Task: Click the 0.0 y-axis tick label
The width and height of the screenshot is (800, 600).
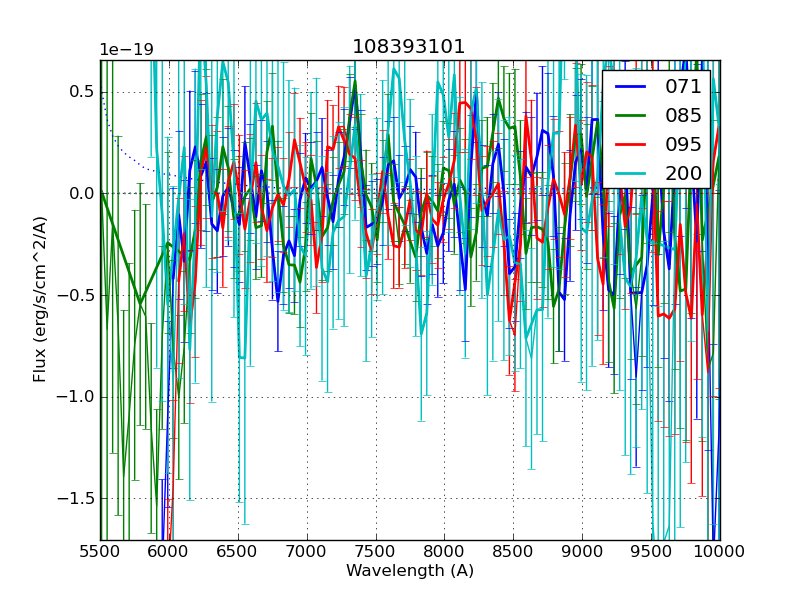Action: [82, 194]
